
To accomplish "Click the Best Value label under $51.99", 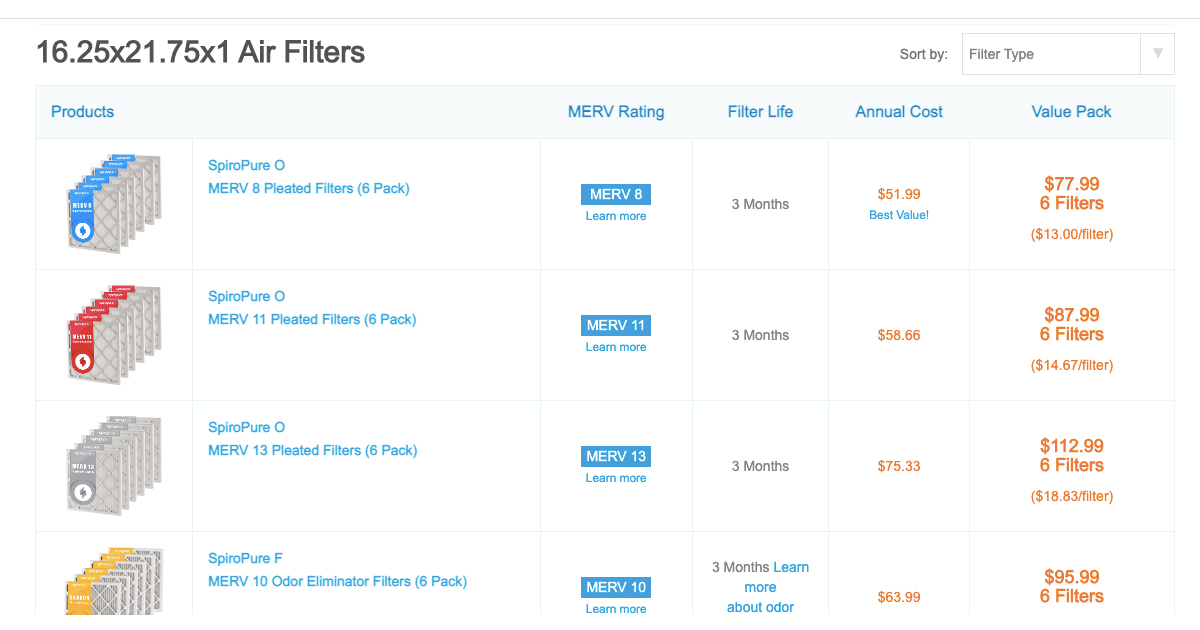I will pyautogui.click(x=898, y=215).
